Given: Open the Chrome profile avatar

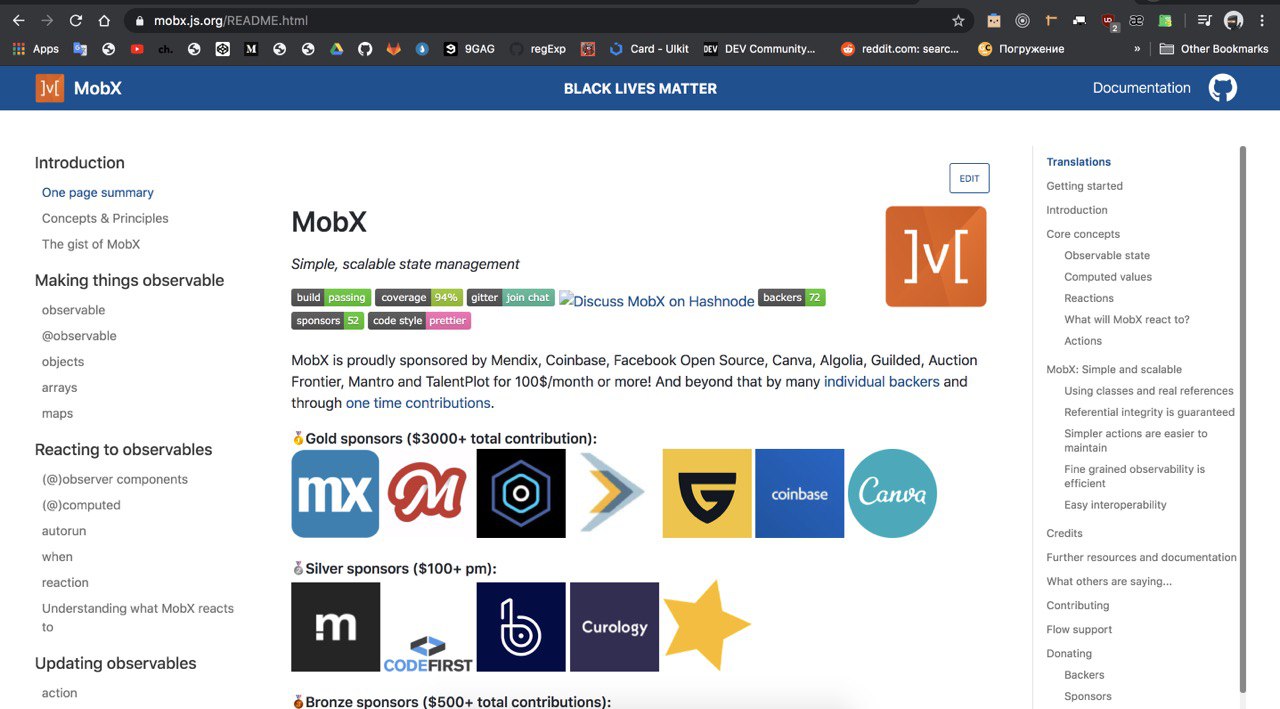Looking at the screenshot, I should click(1234, 20).
